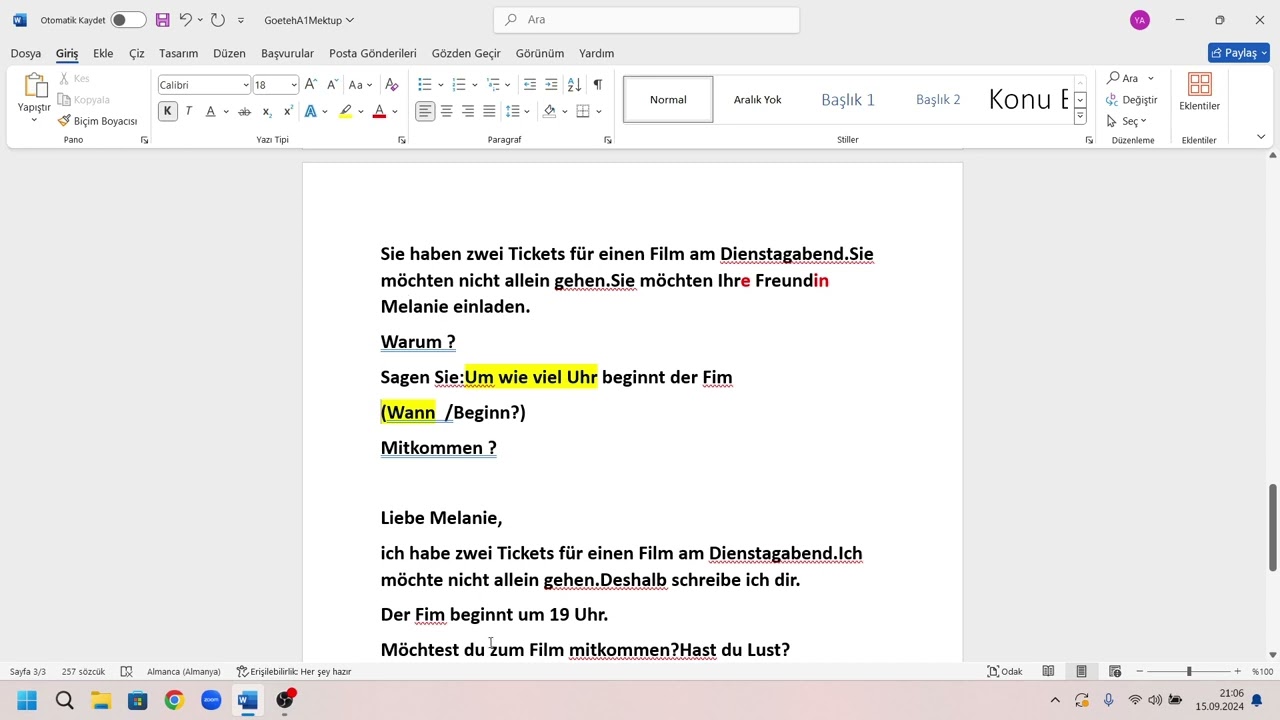Toggle paragraph marks visibility
The image size is (1280, 720).
pos(597,85)
